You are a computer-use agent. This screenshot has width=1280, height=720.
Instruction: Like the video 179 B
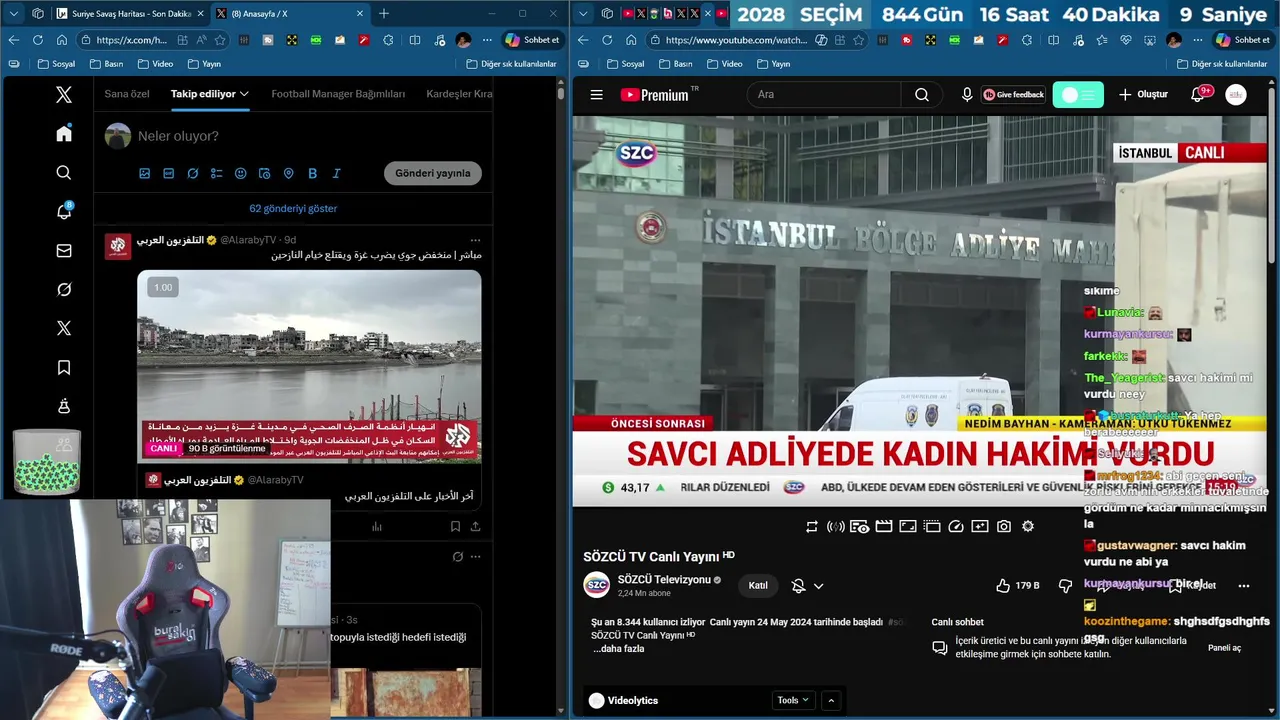(x=1018, y=586)
